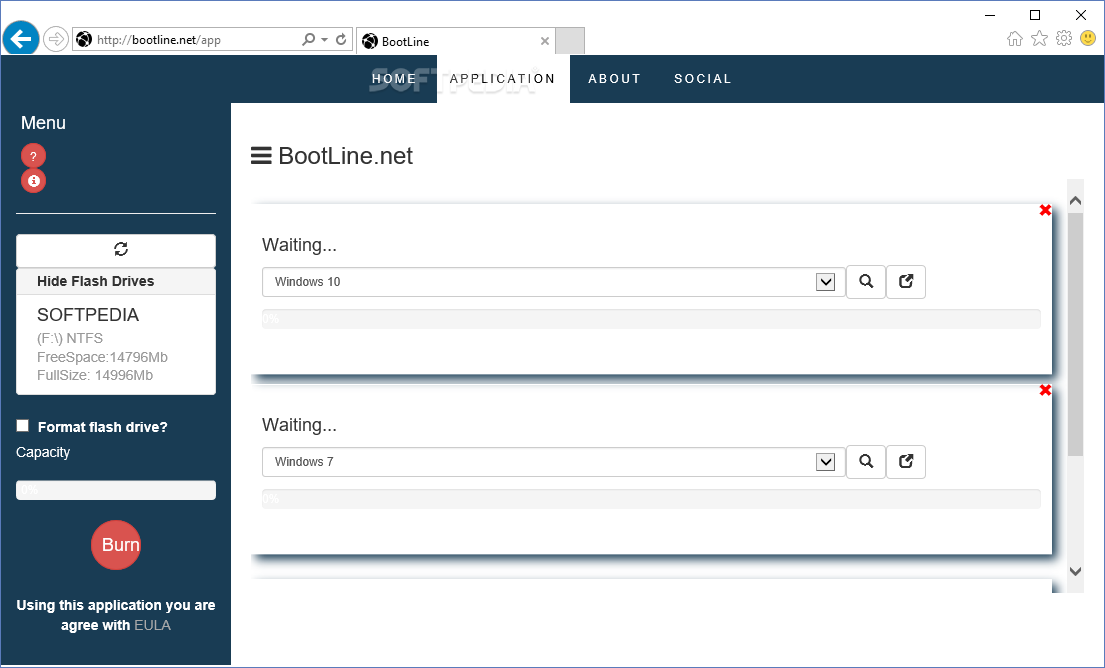Remove the Windows 7 card with red X
This screenshot has height=668, width=1105.
(1045, 390)
